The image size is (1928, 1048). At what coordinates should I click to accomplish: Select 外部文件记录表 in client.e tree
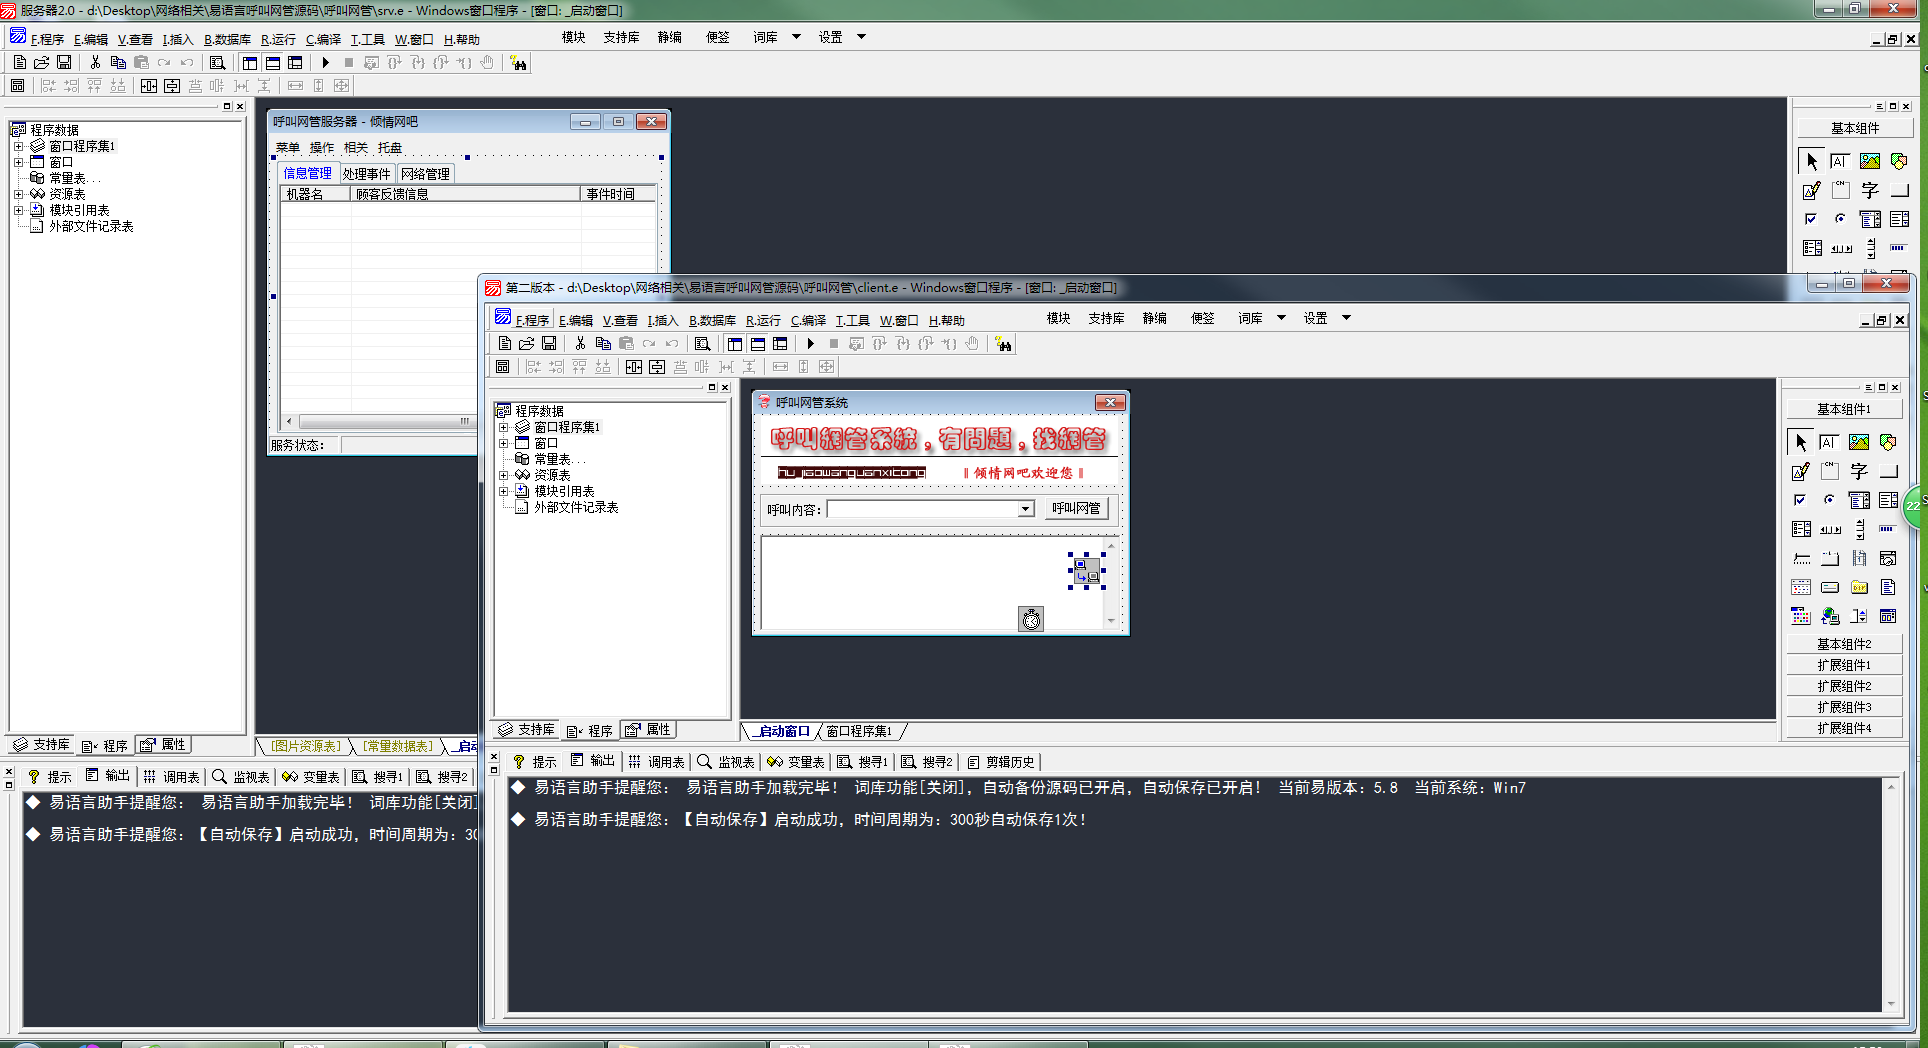(x=576, y=507)
